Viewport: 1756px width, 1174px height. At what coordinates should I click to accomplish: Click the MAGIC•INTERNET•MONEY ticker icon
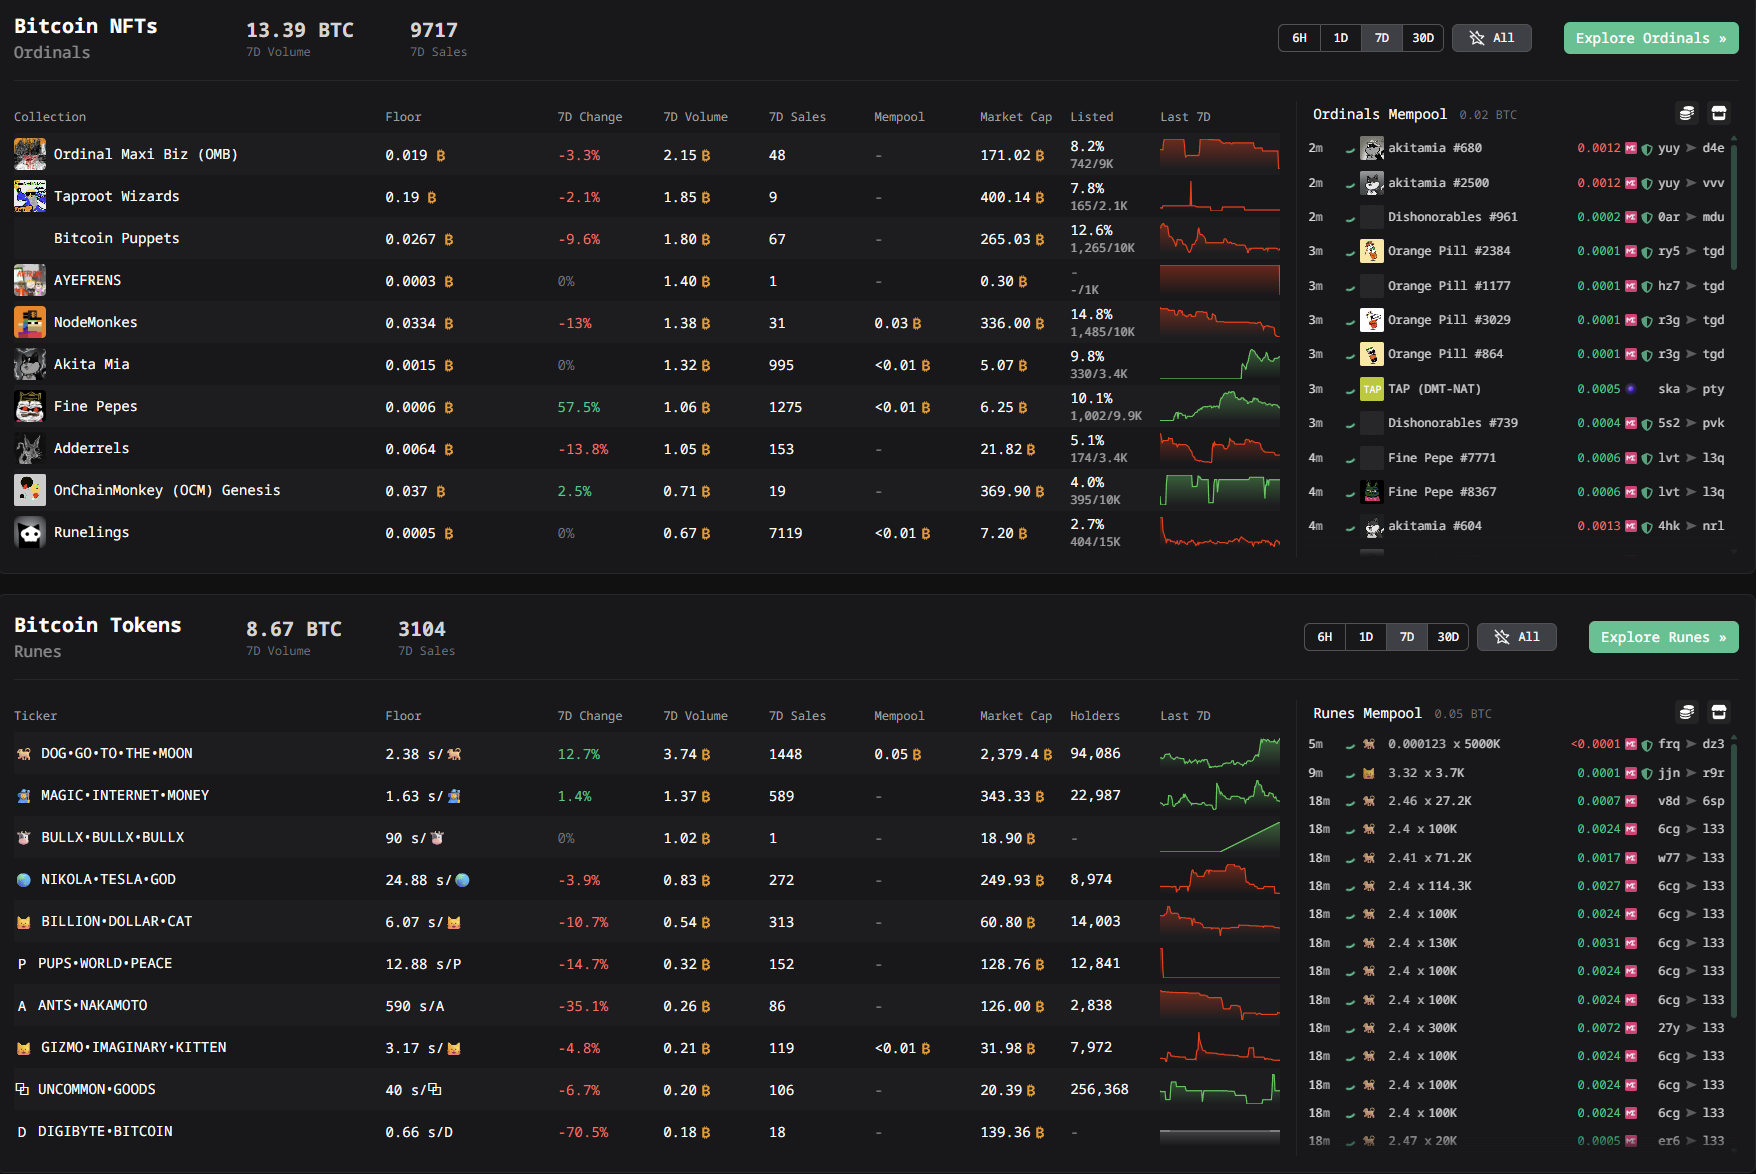(x=24, y=796)
